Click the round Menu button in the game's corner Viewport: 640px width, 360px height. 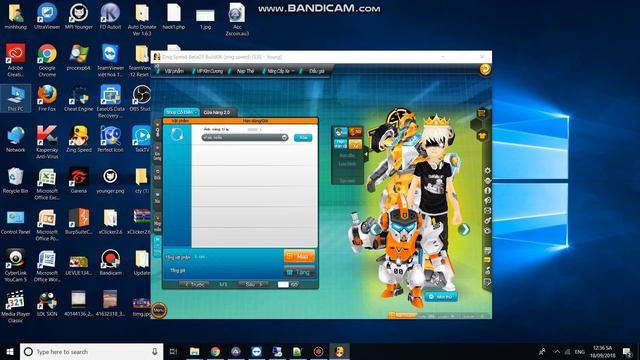[x=159, y=310]
